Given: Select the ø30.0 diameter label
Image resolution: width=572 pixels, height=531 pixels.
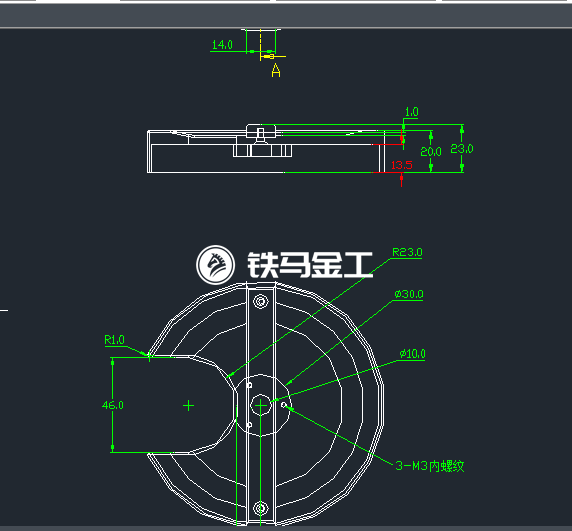Looking at the screenshot, I should tap(409, 294).
